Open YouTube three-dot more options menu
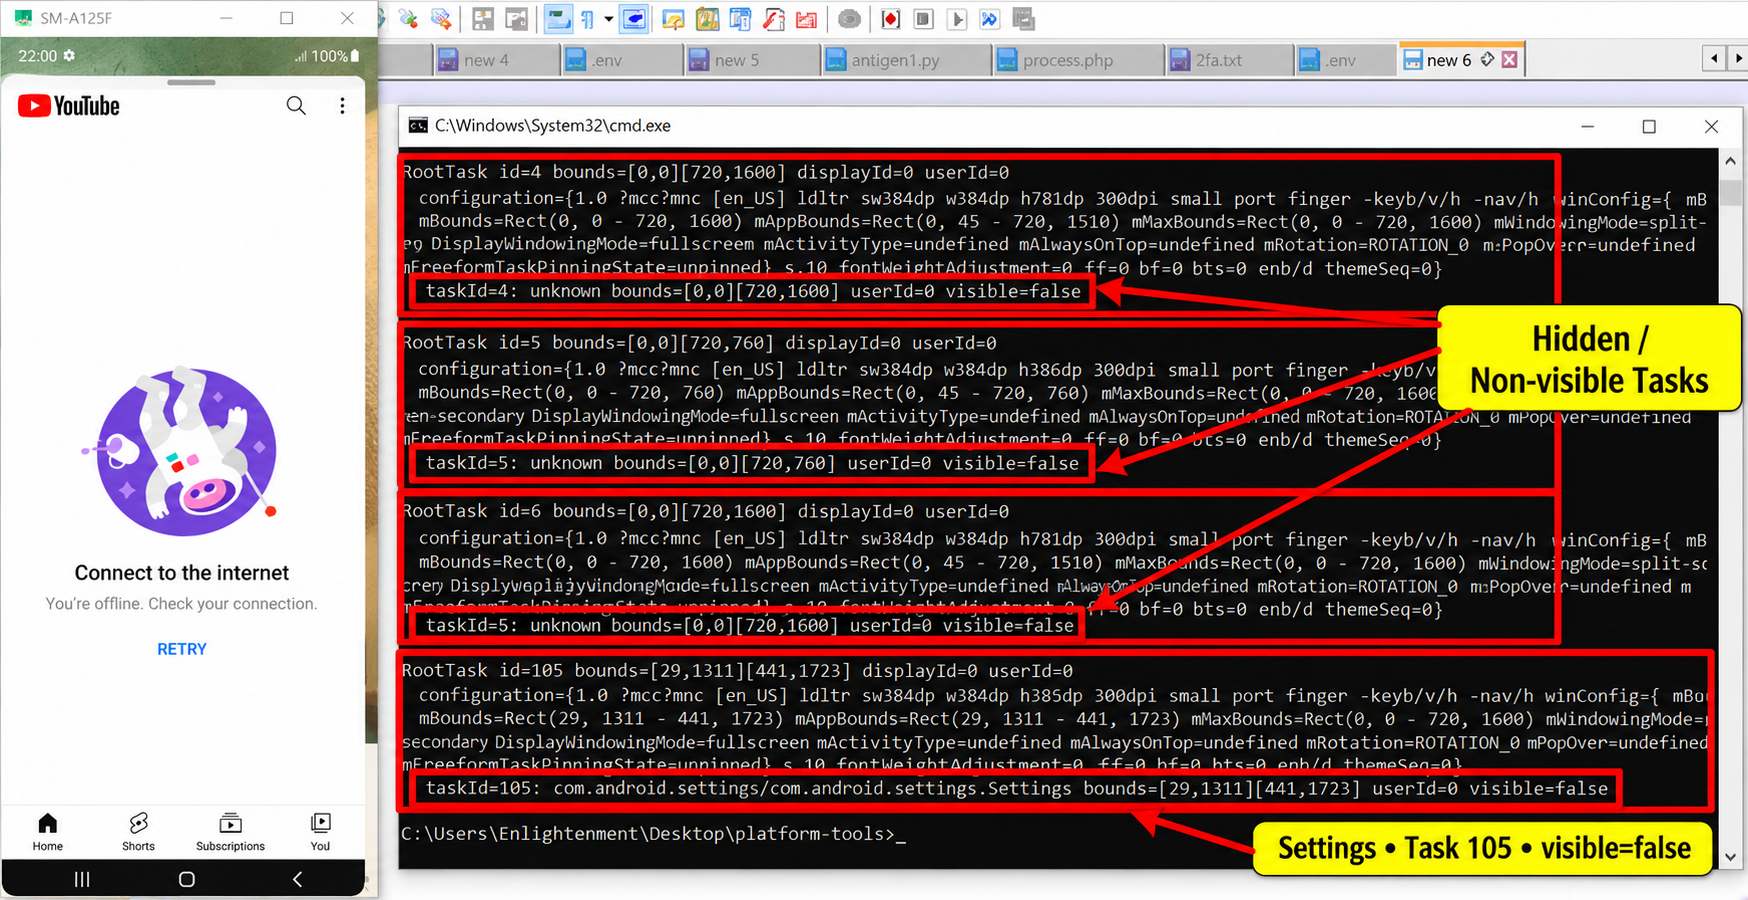 (342, 105)
